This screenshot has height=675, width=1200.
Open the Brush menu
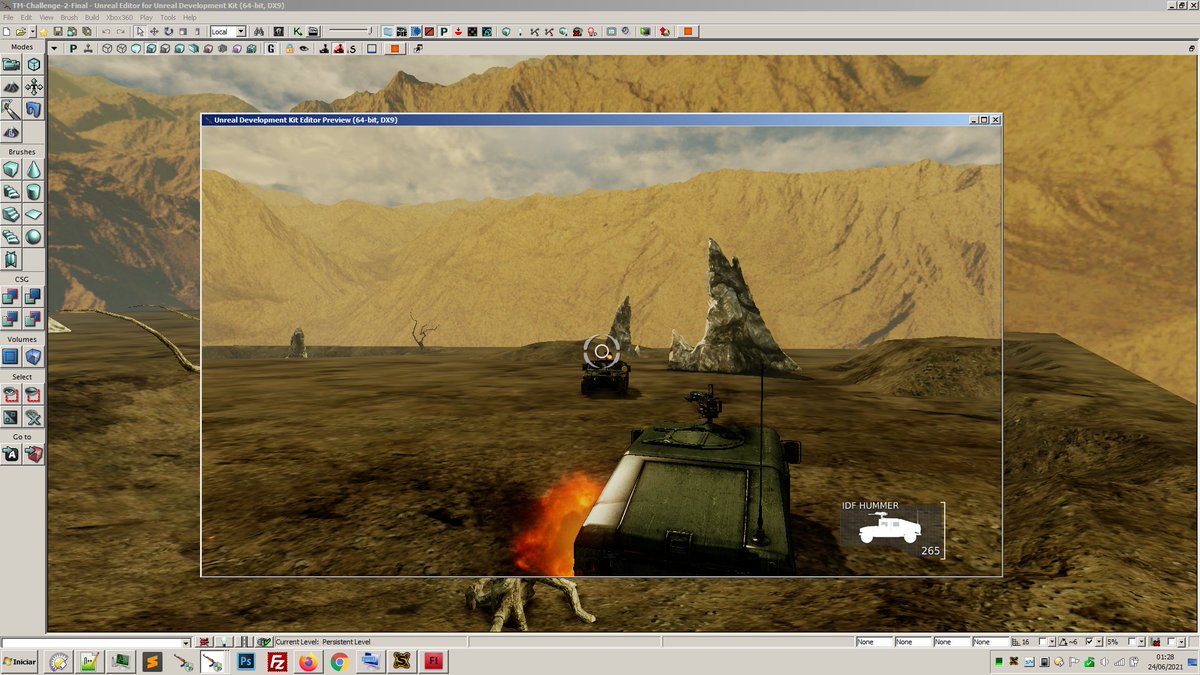coord(69,17)
